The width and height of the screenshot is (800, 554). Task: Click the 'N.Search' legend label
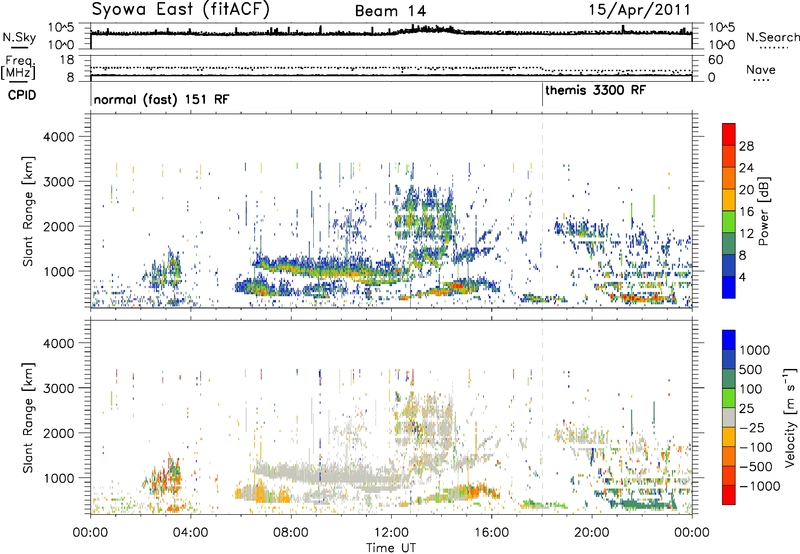pyautogui.click(x=772, y=37)
